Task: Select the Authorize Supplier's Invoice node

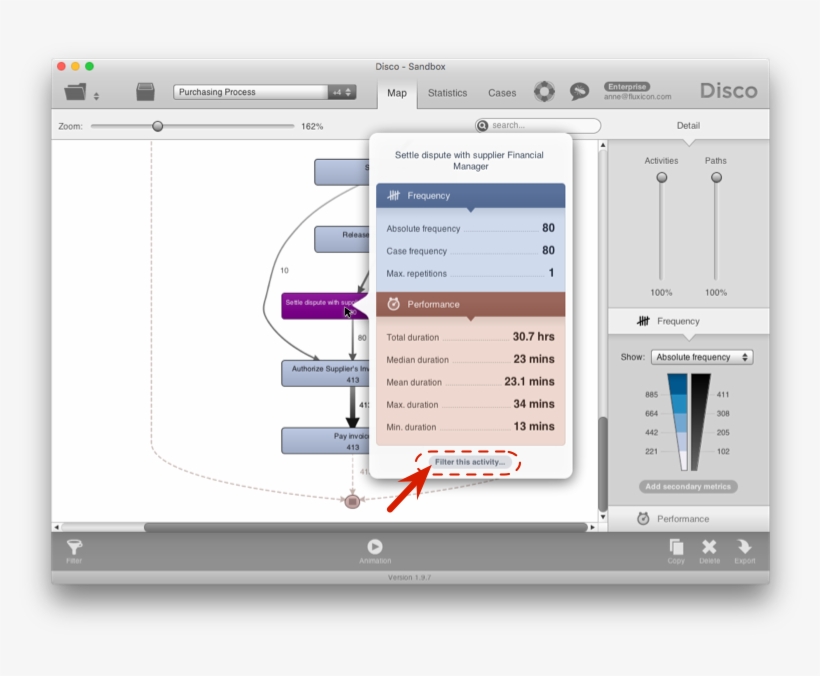Action: 325,373
